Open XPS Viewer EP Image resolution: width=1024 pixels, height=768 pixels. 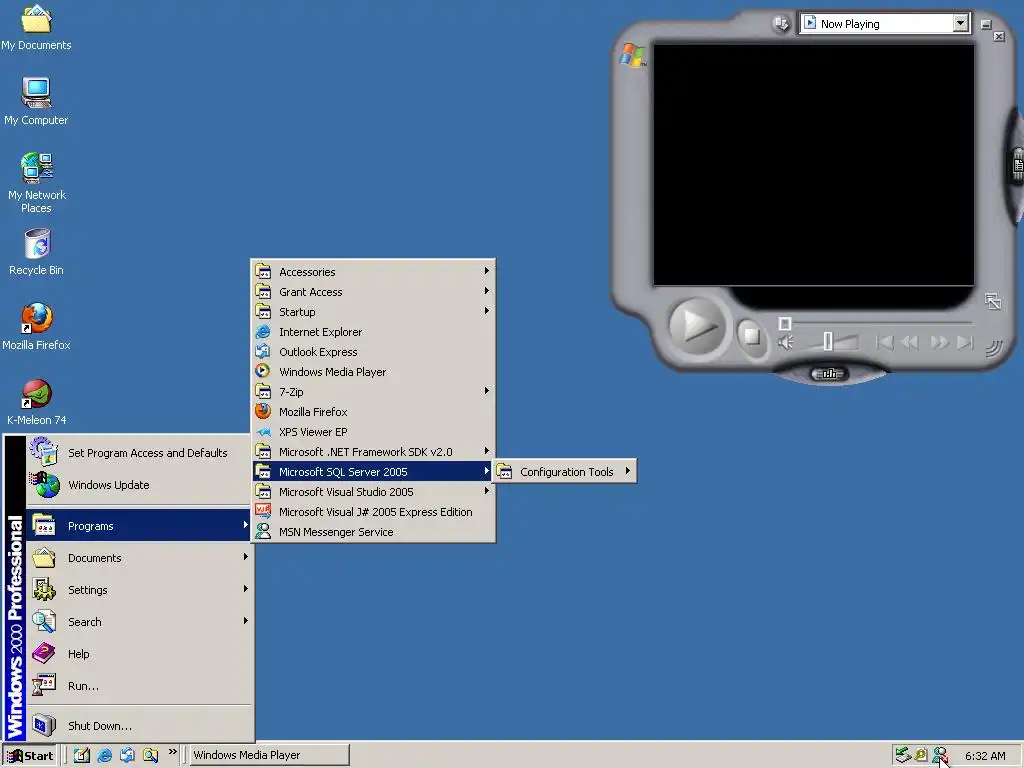[373, 432]
